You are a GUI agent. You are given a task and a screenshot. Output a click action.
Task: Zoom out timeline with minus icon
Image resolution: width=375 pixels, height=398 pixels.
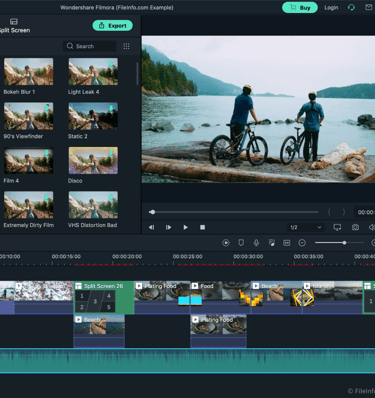tap(302, 243)
